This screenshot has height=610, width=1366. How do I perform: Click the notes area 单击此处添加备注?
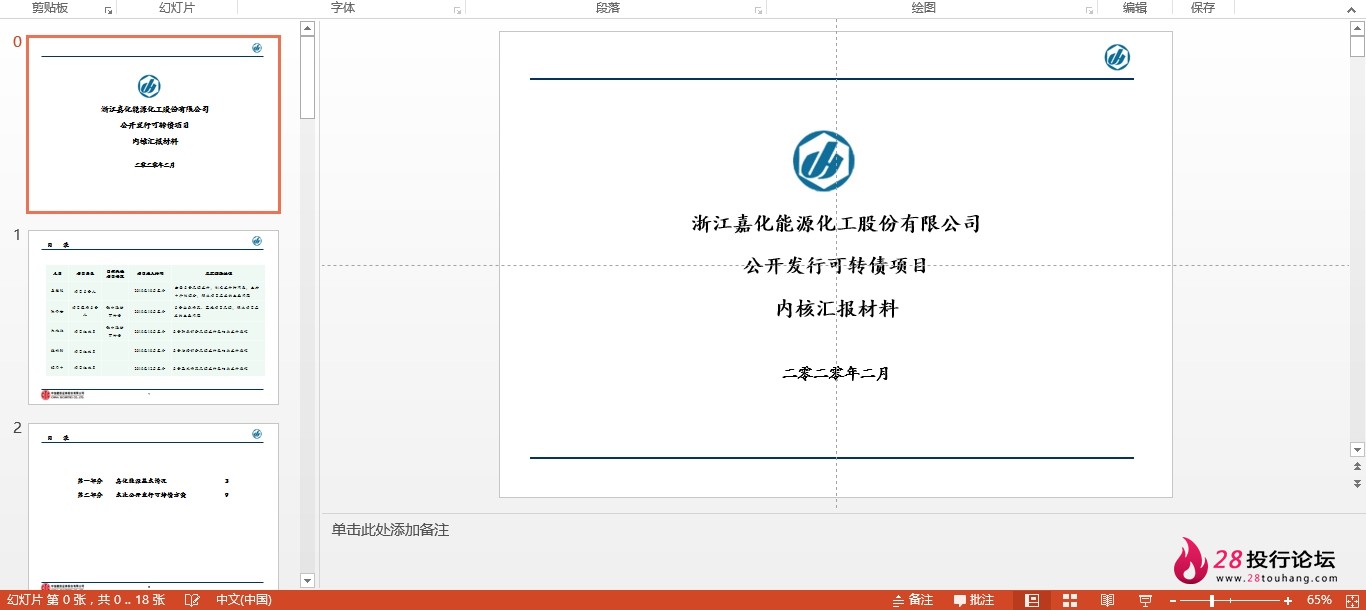(391, 530)
